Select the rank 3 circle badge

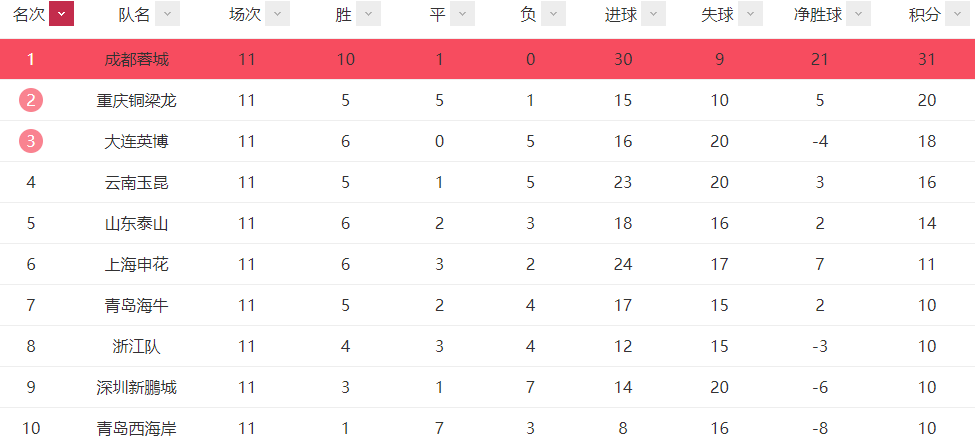tap(31, 141)
